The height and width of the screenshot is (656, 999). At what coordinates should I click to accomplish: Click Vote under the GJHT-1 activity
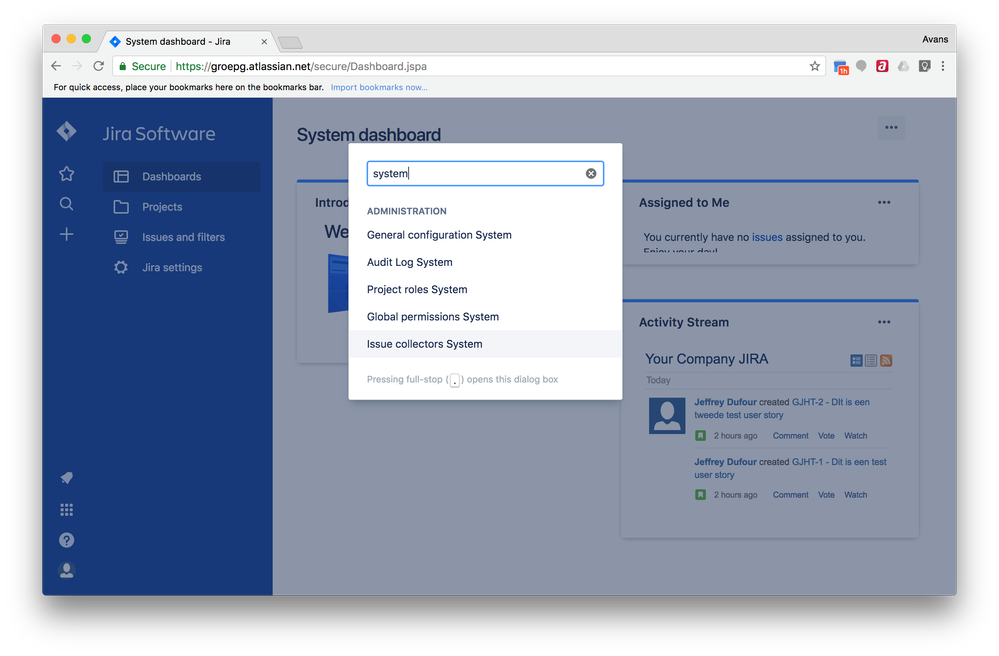tap(826, 495)
